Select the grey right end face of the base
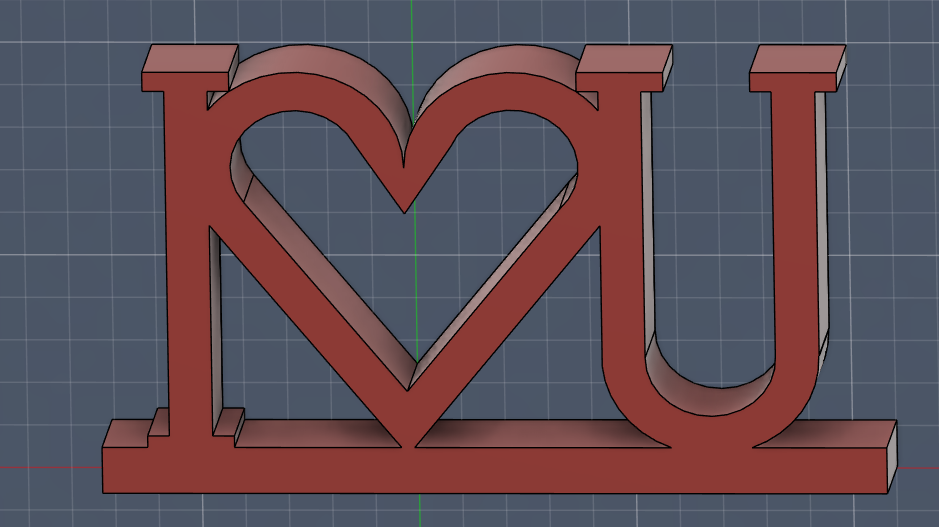This screenshot has height=527, width=939. [x=892, y=457]
